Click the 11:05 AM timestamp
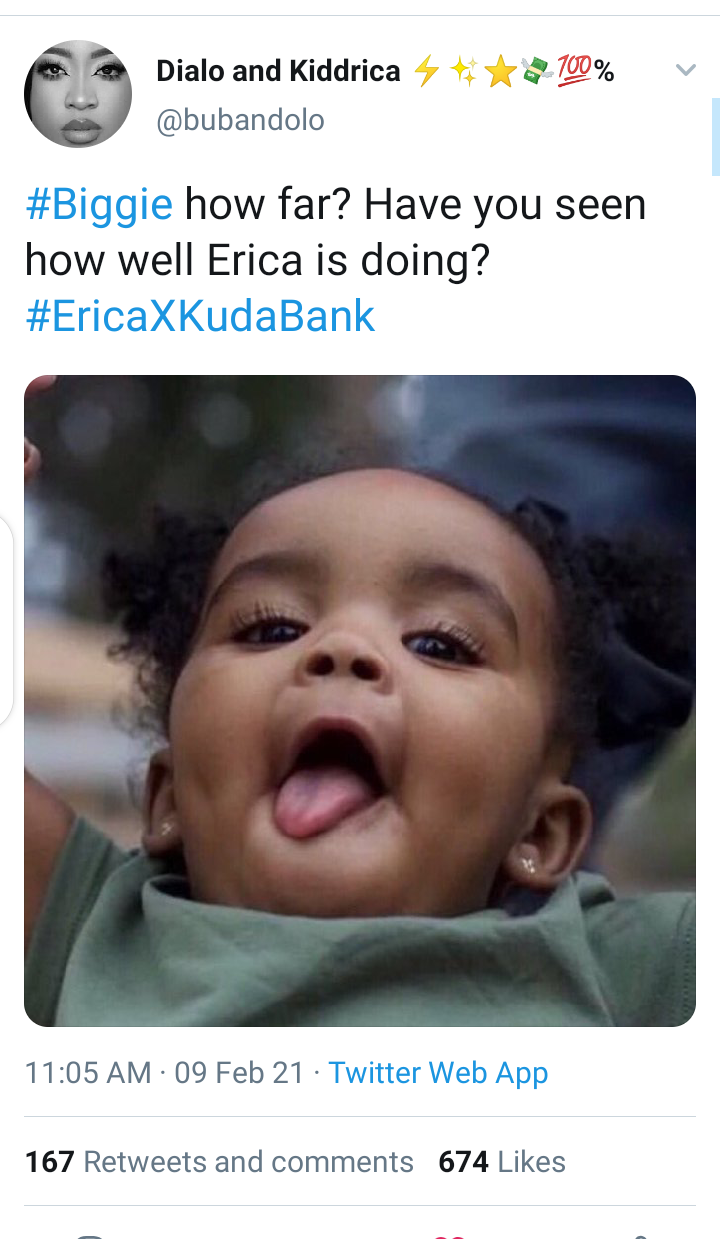 (88, 1073)
